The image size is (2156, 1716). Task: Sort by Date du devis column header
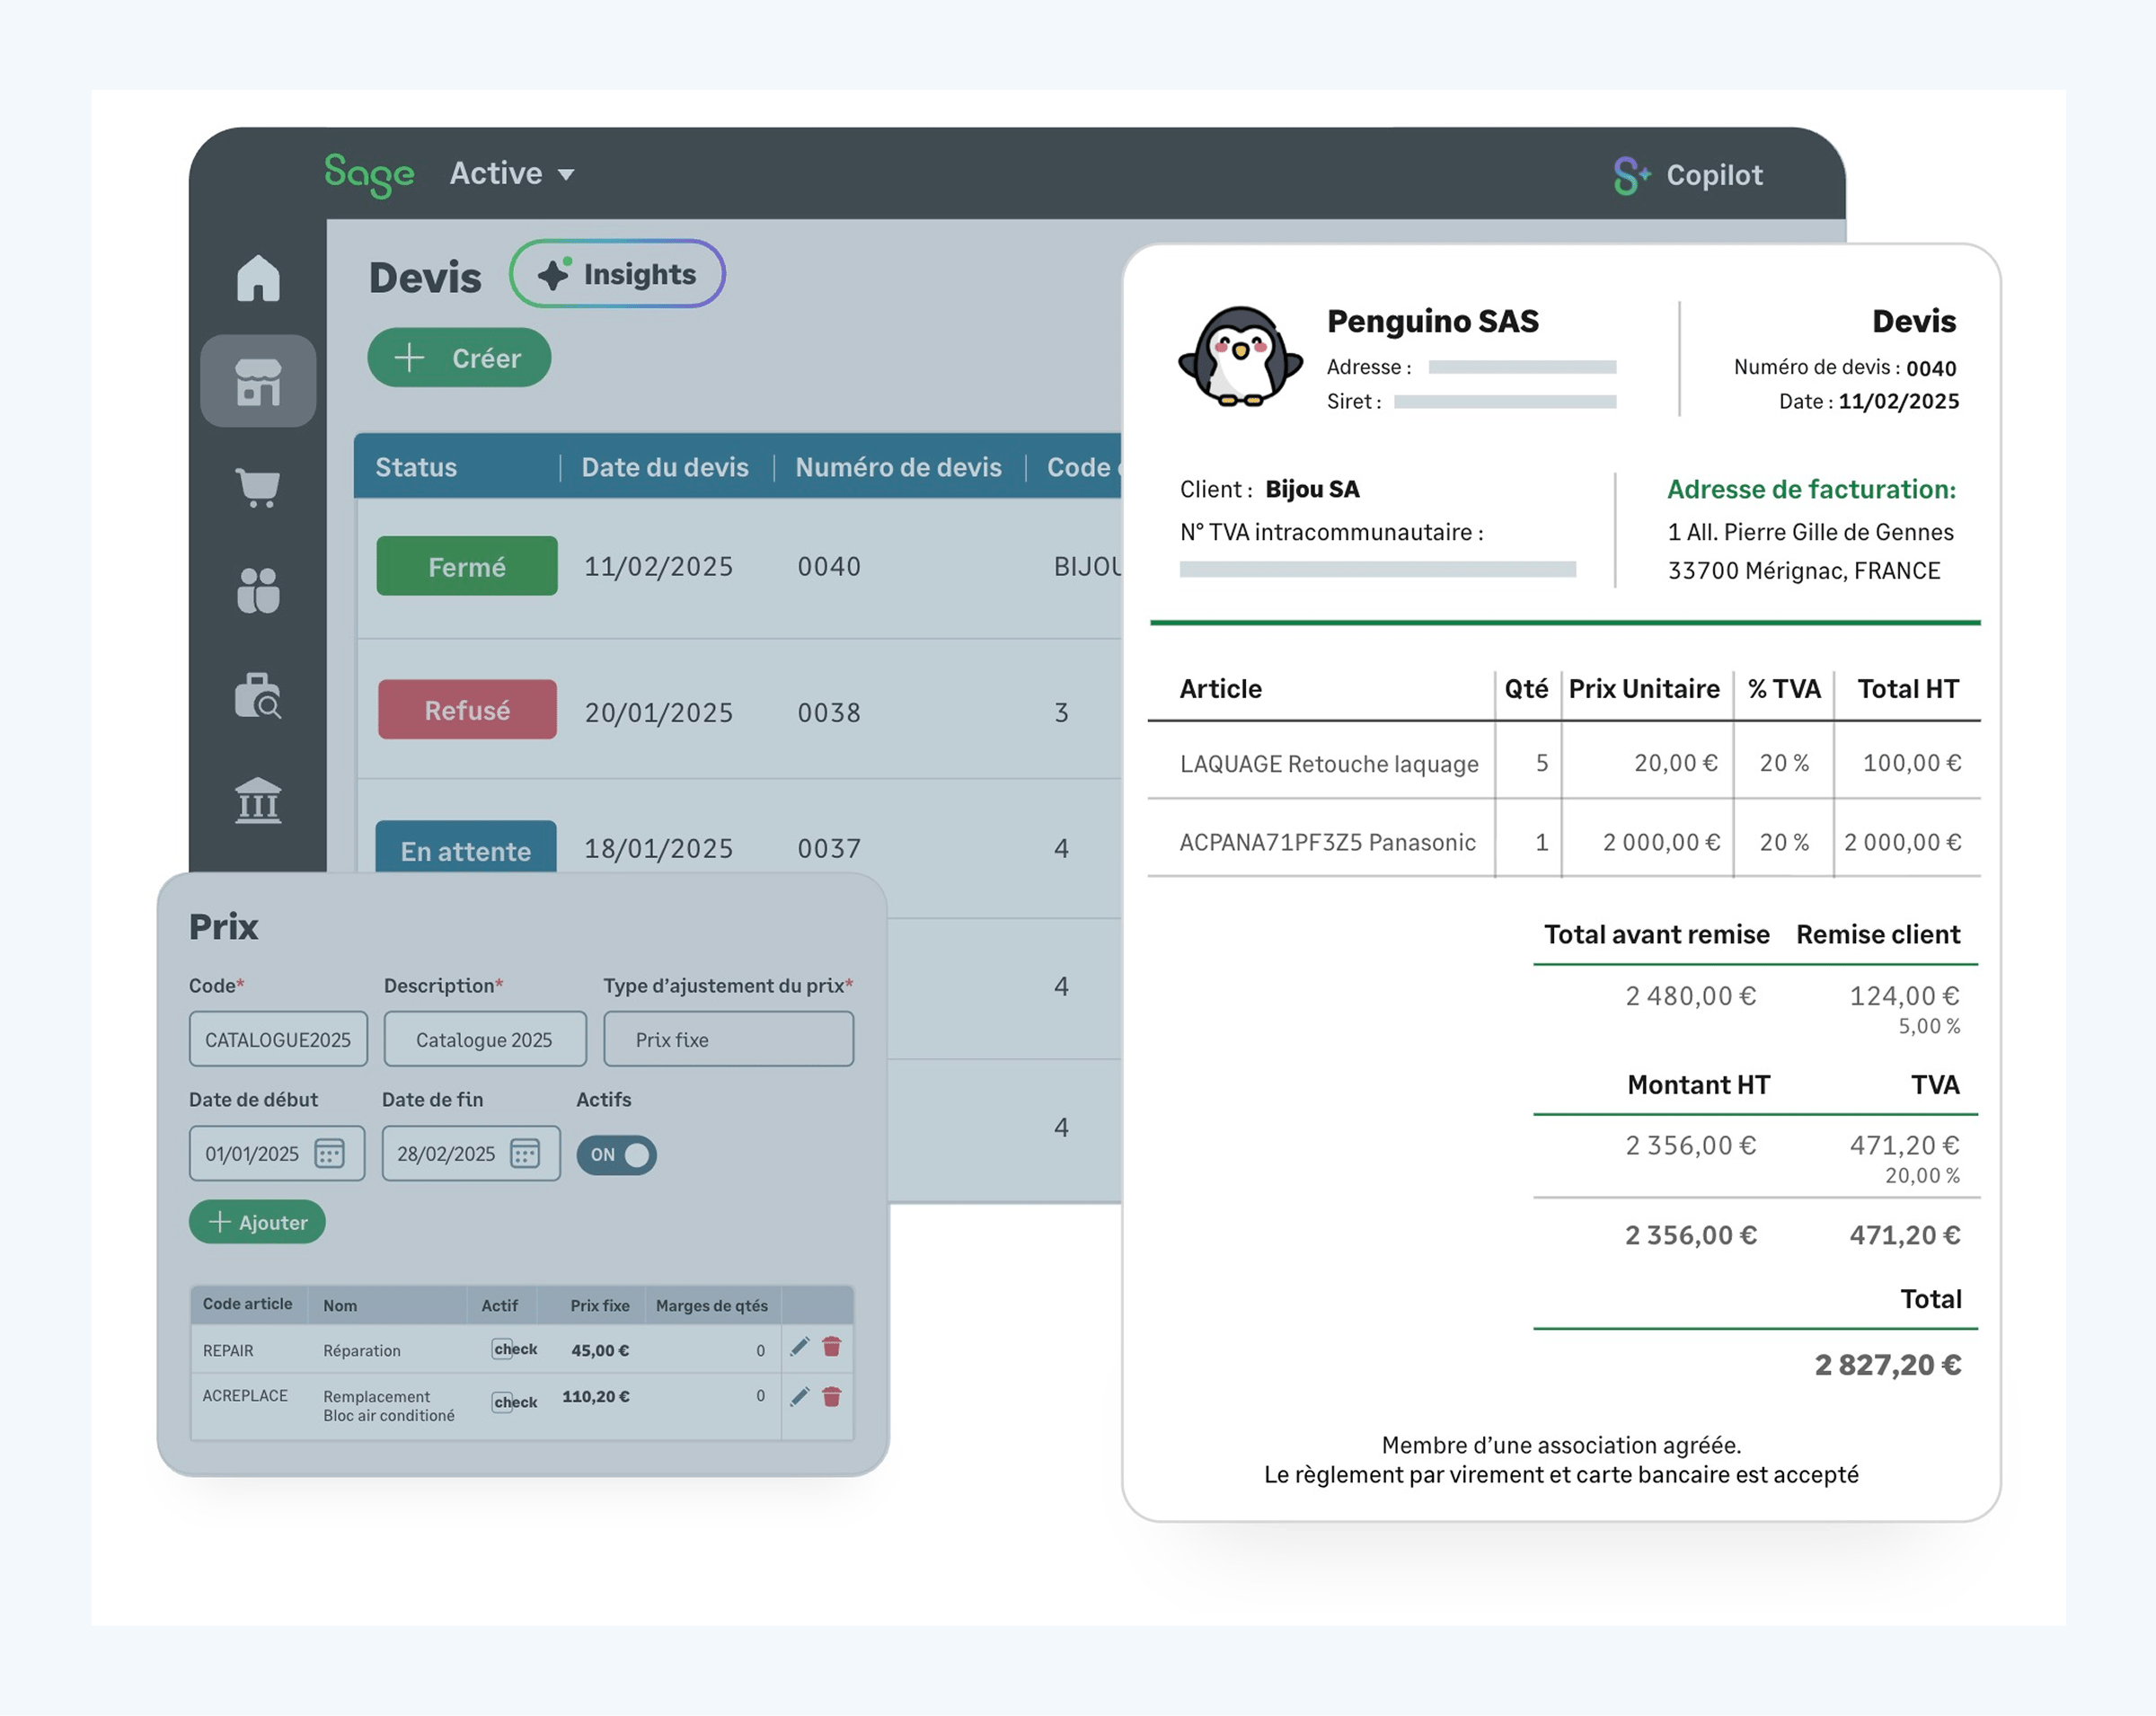665,467
